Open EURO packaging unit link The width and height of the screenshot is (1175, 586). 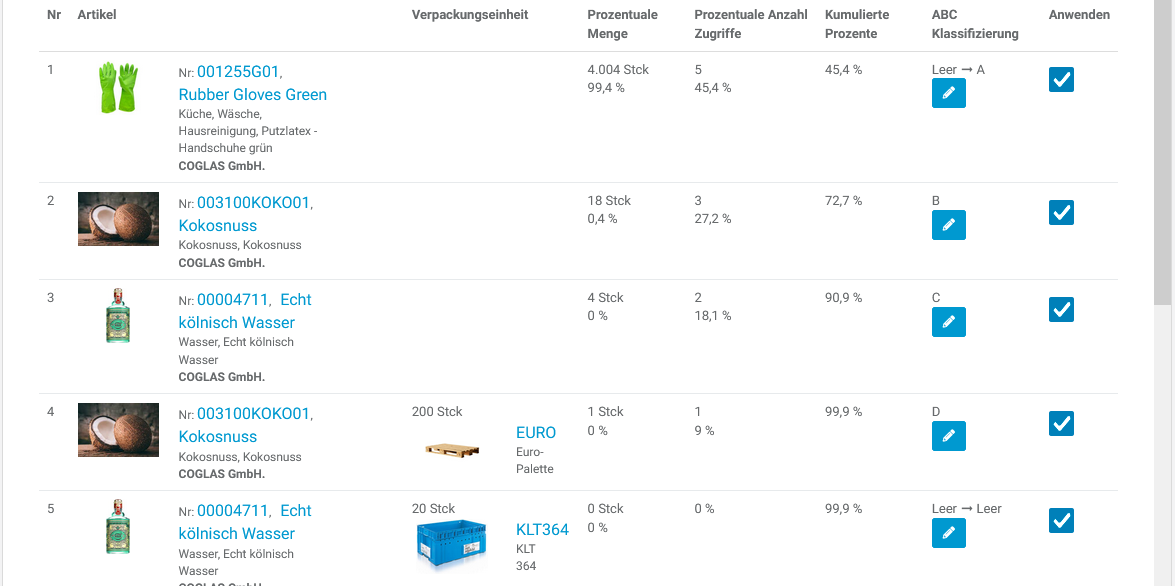click(x=536, y=433)
